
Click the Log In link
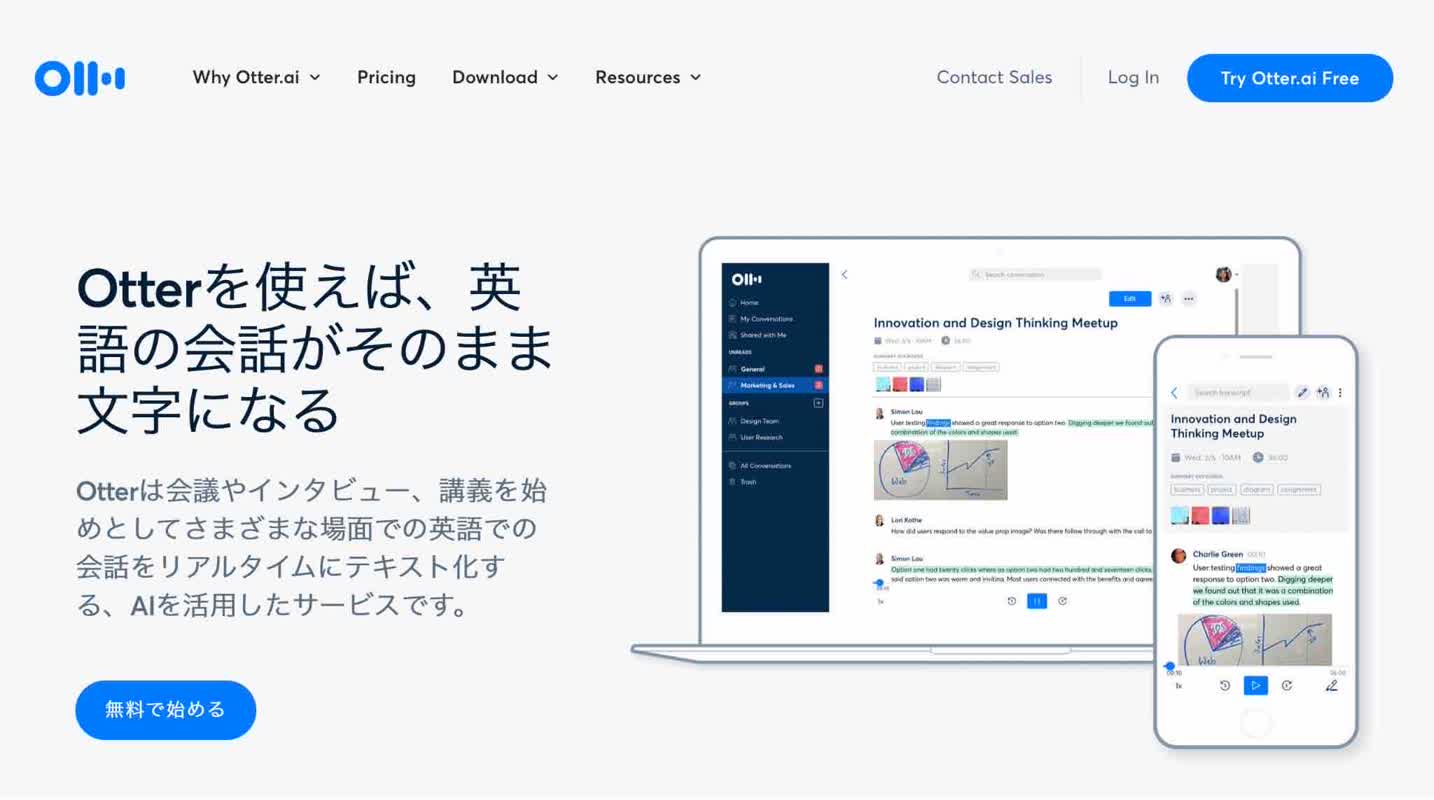click(1133, 77)
